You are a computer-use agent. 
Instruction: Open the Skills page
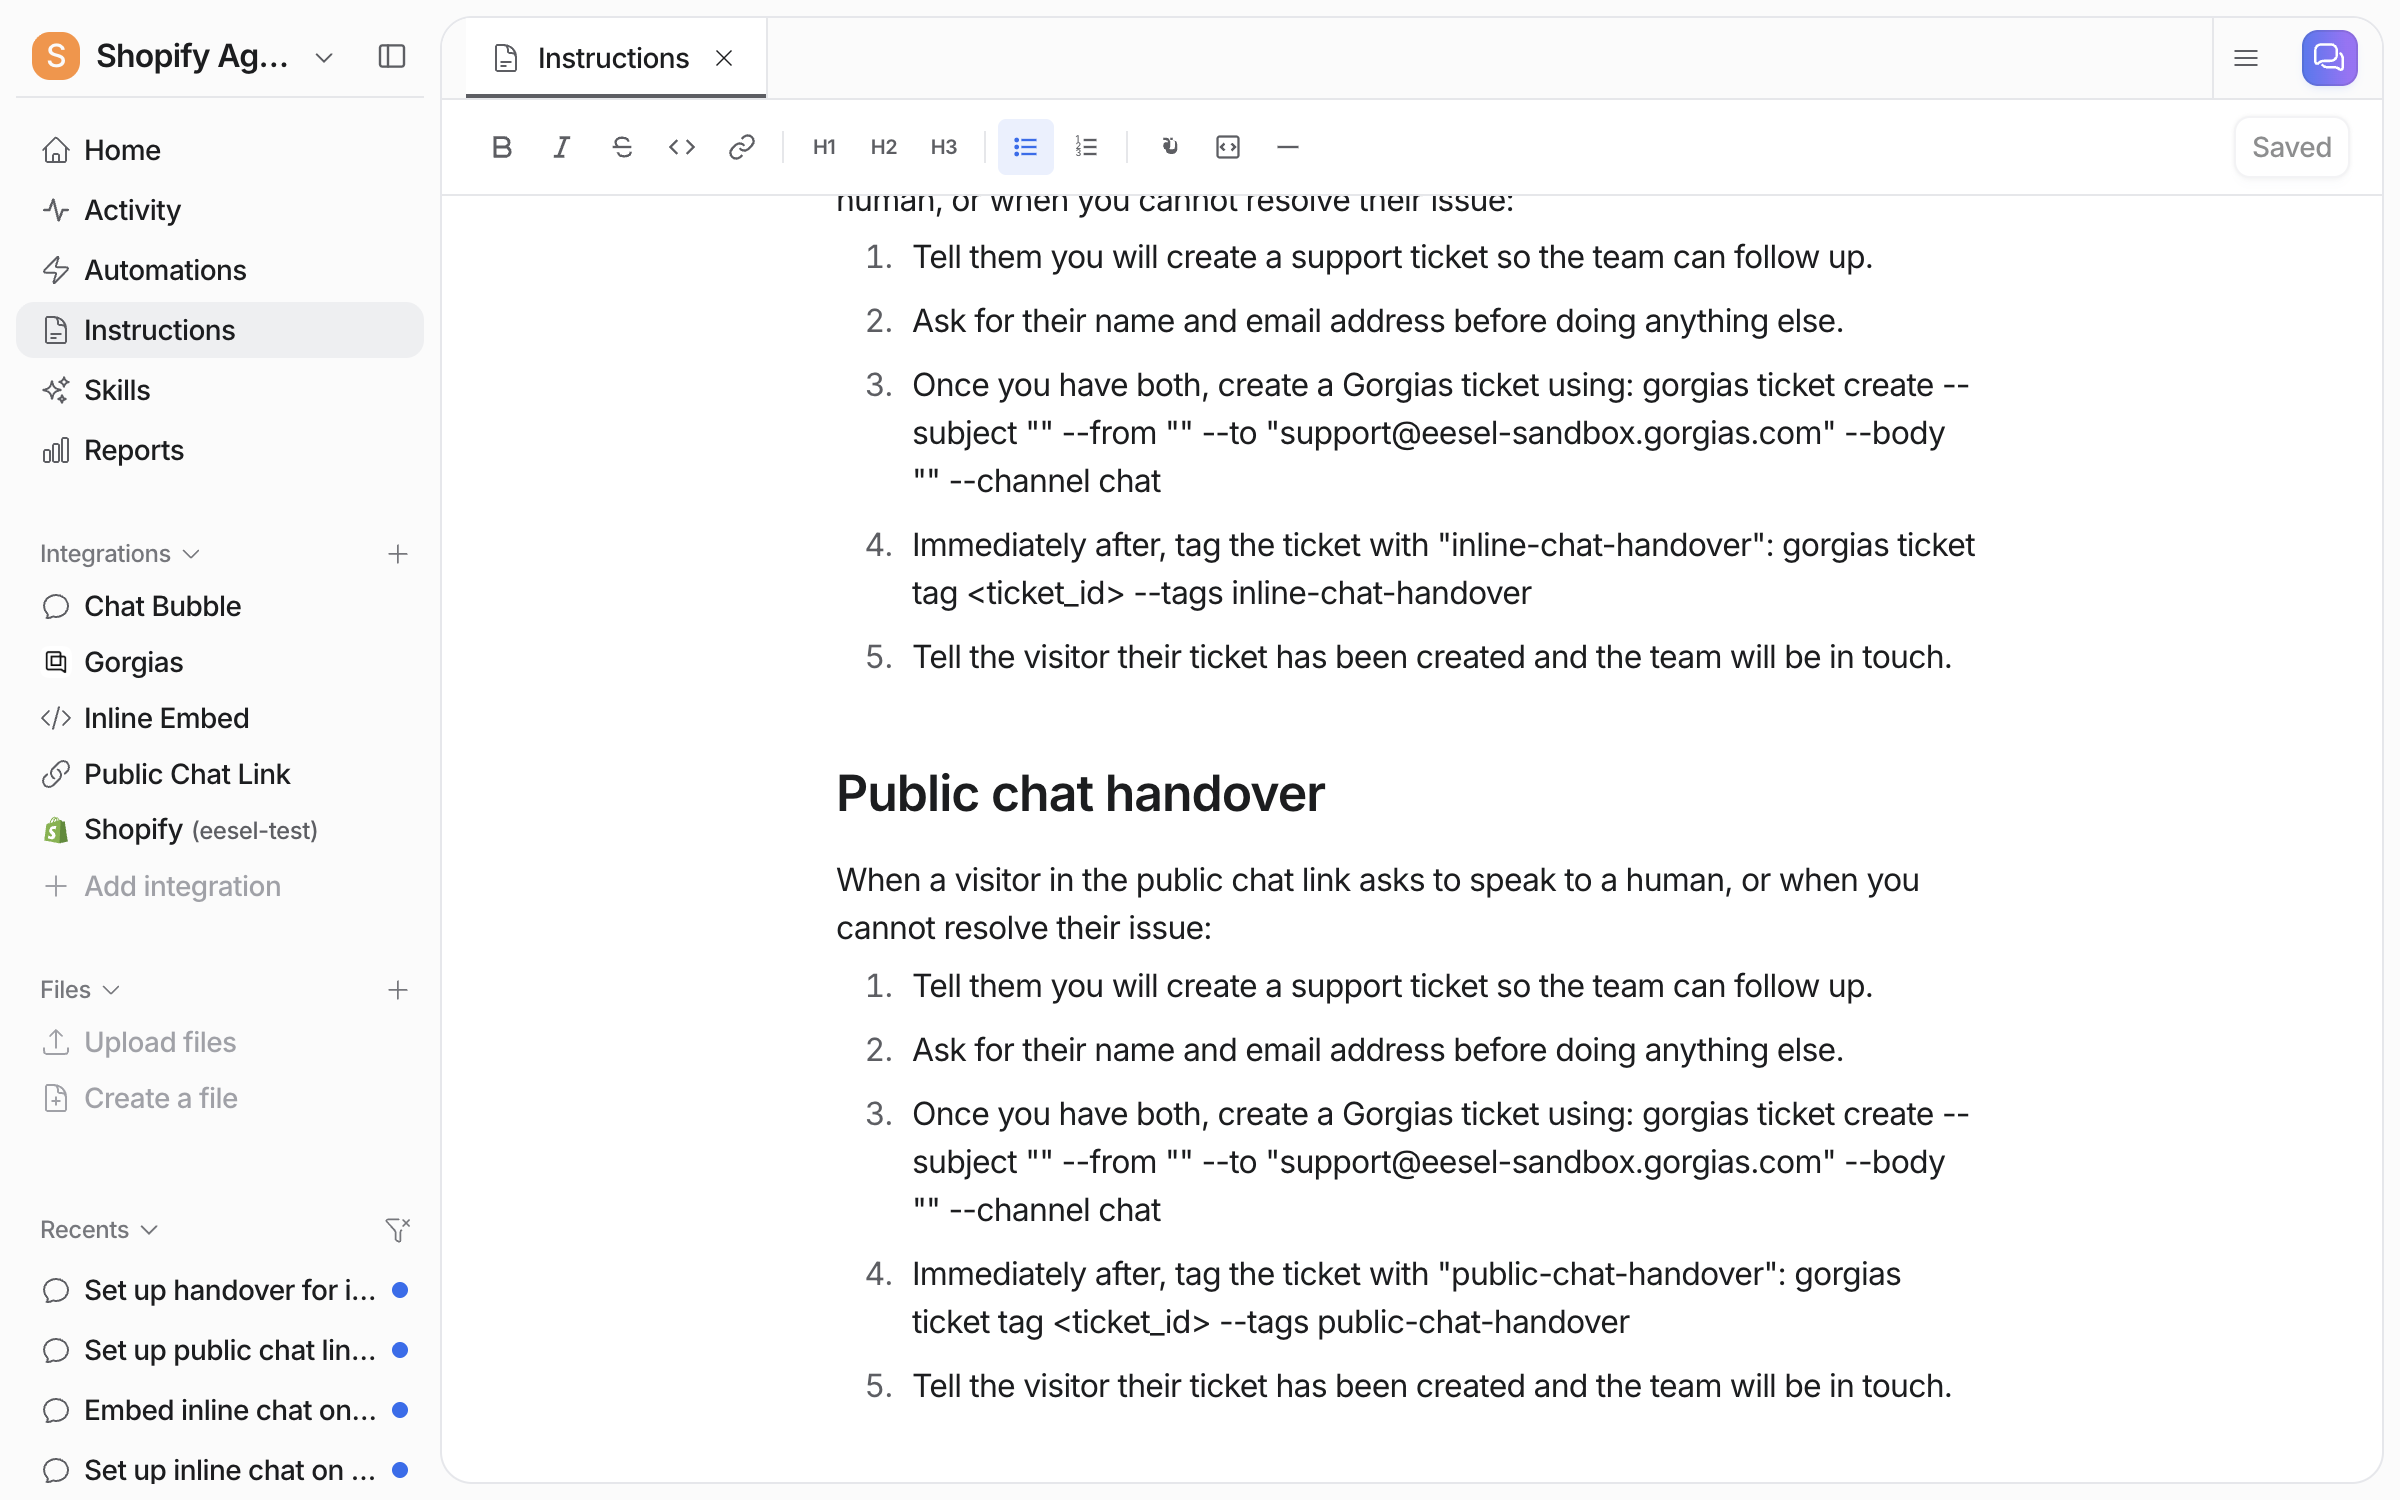click(220, 390)
